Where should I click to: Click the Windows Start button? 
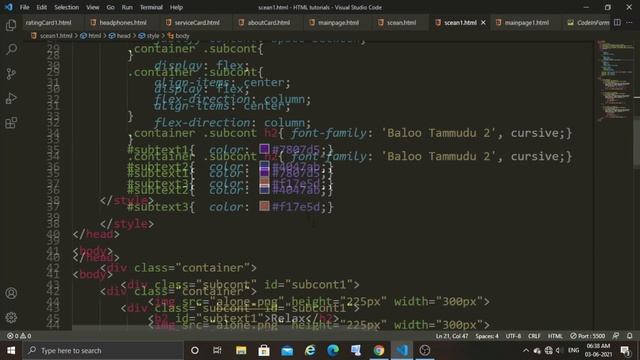[x=11, y=350]
